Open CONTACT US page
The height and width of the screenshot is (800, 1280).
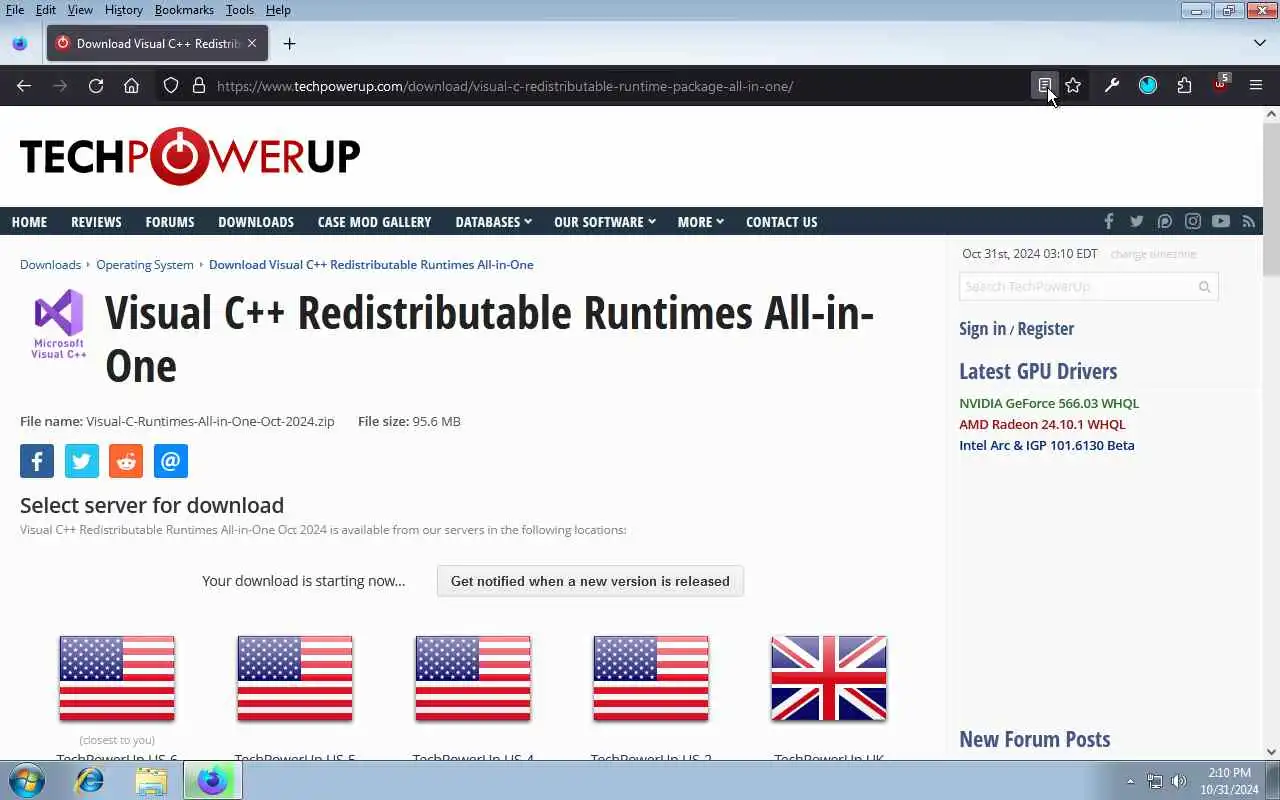(x=781, y=222)
